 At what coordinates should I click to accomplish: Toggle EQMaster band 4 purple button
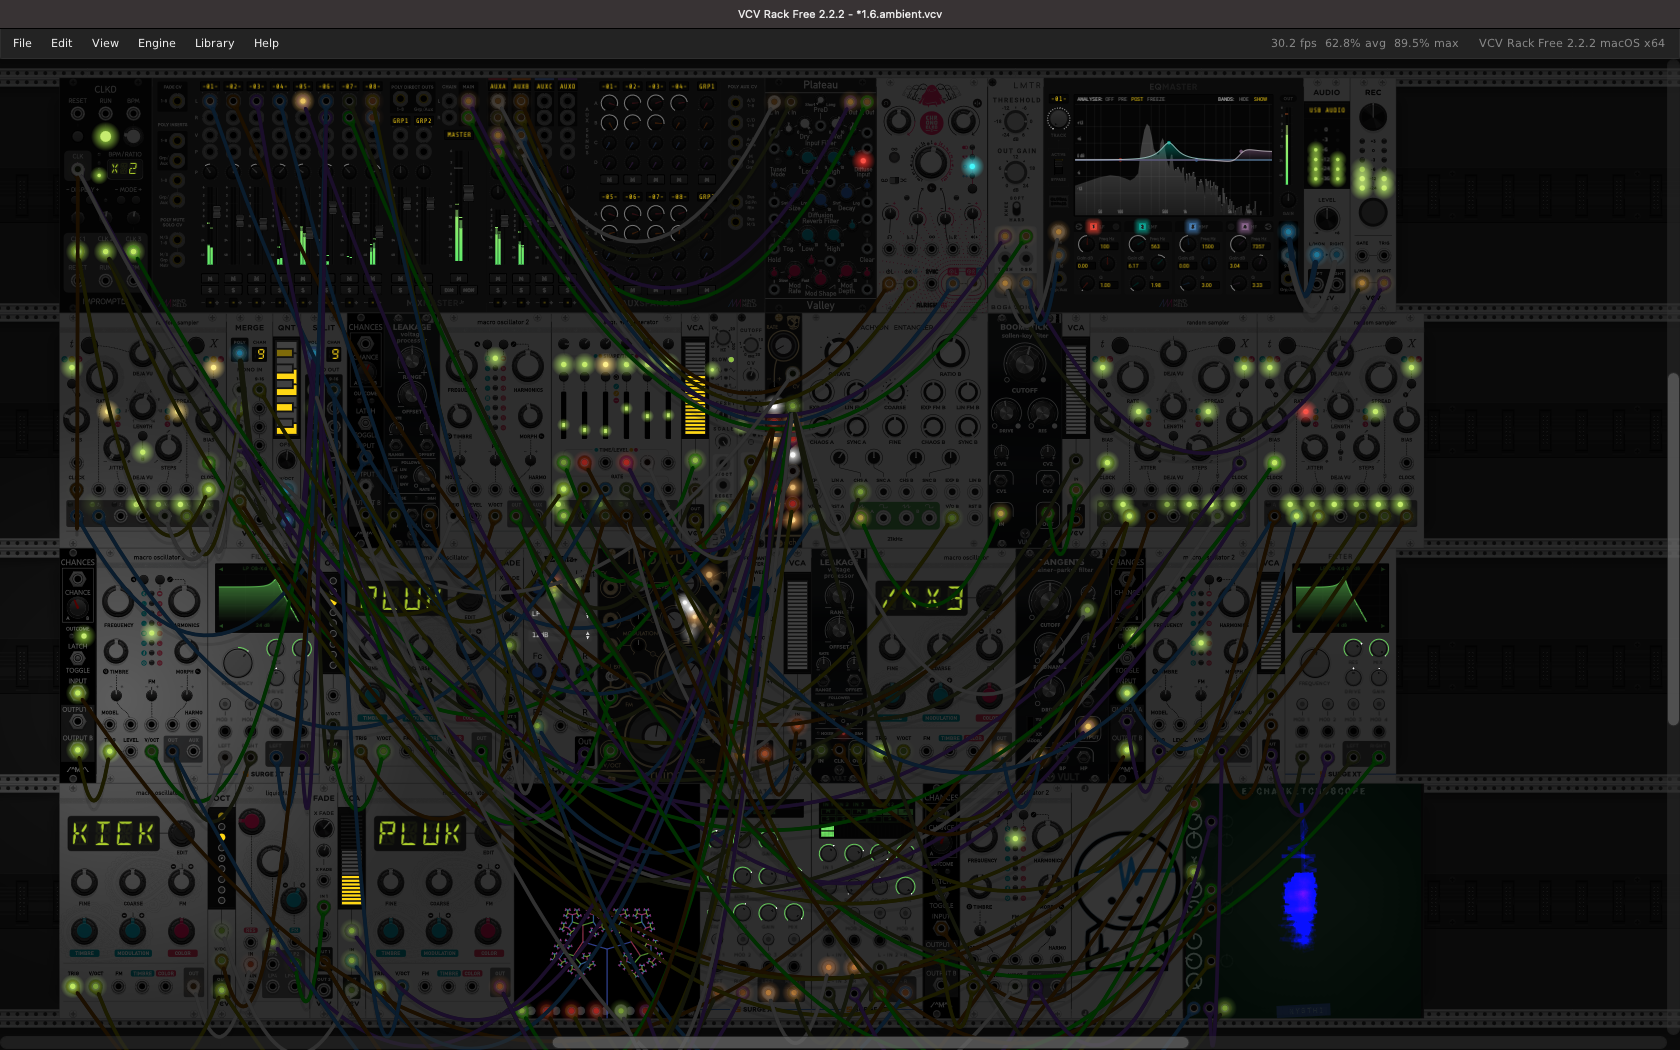point(1245,226)
